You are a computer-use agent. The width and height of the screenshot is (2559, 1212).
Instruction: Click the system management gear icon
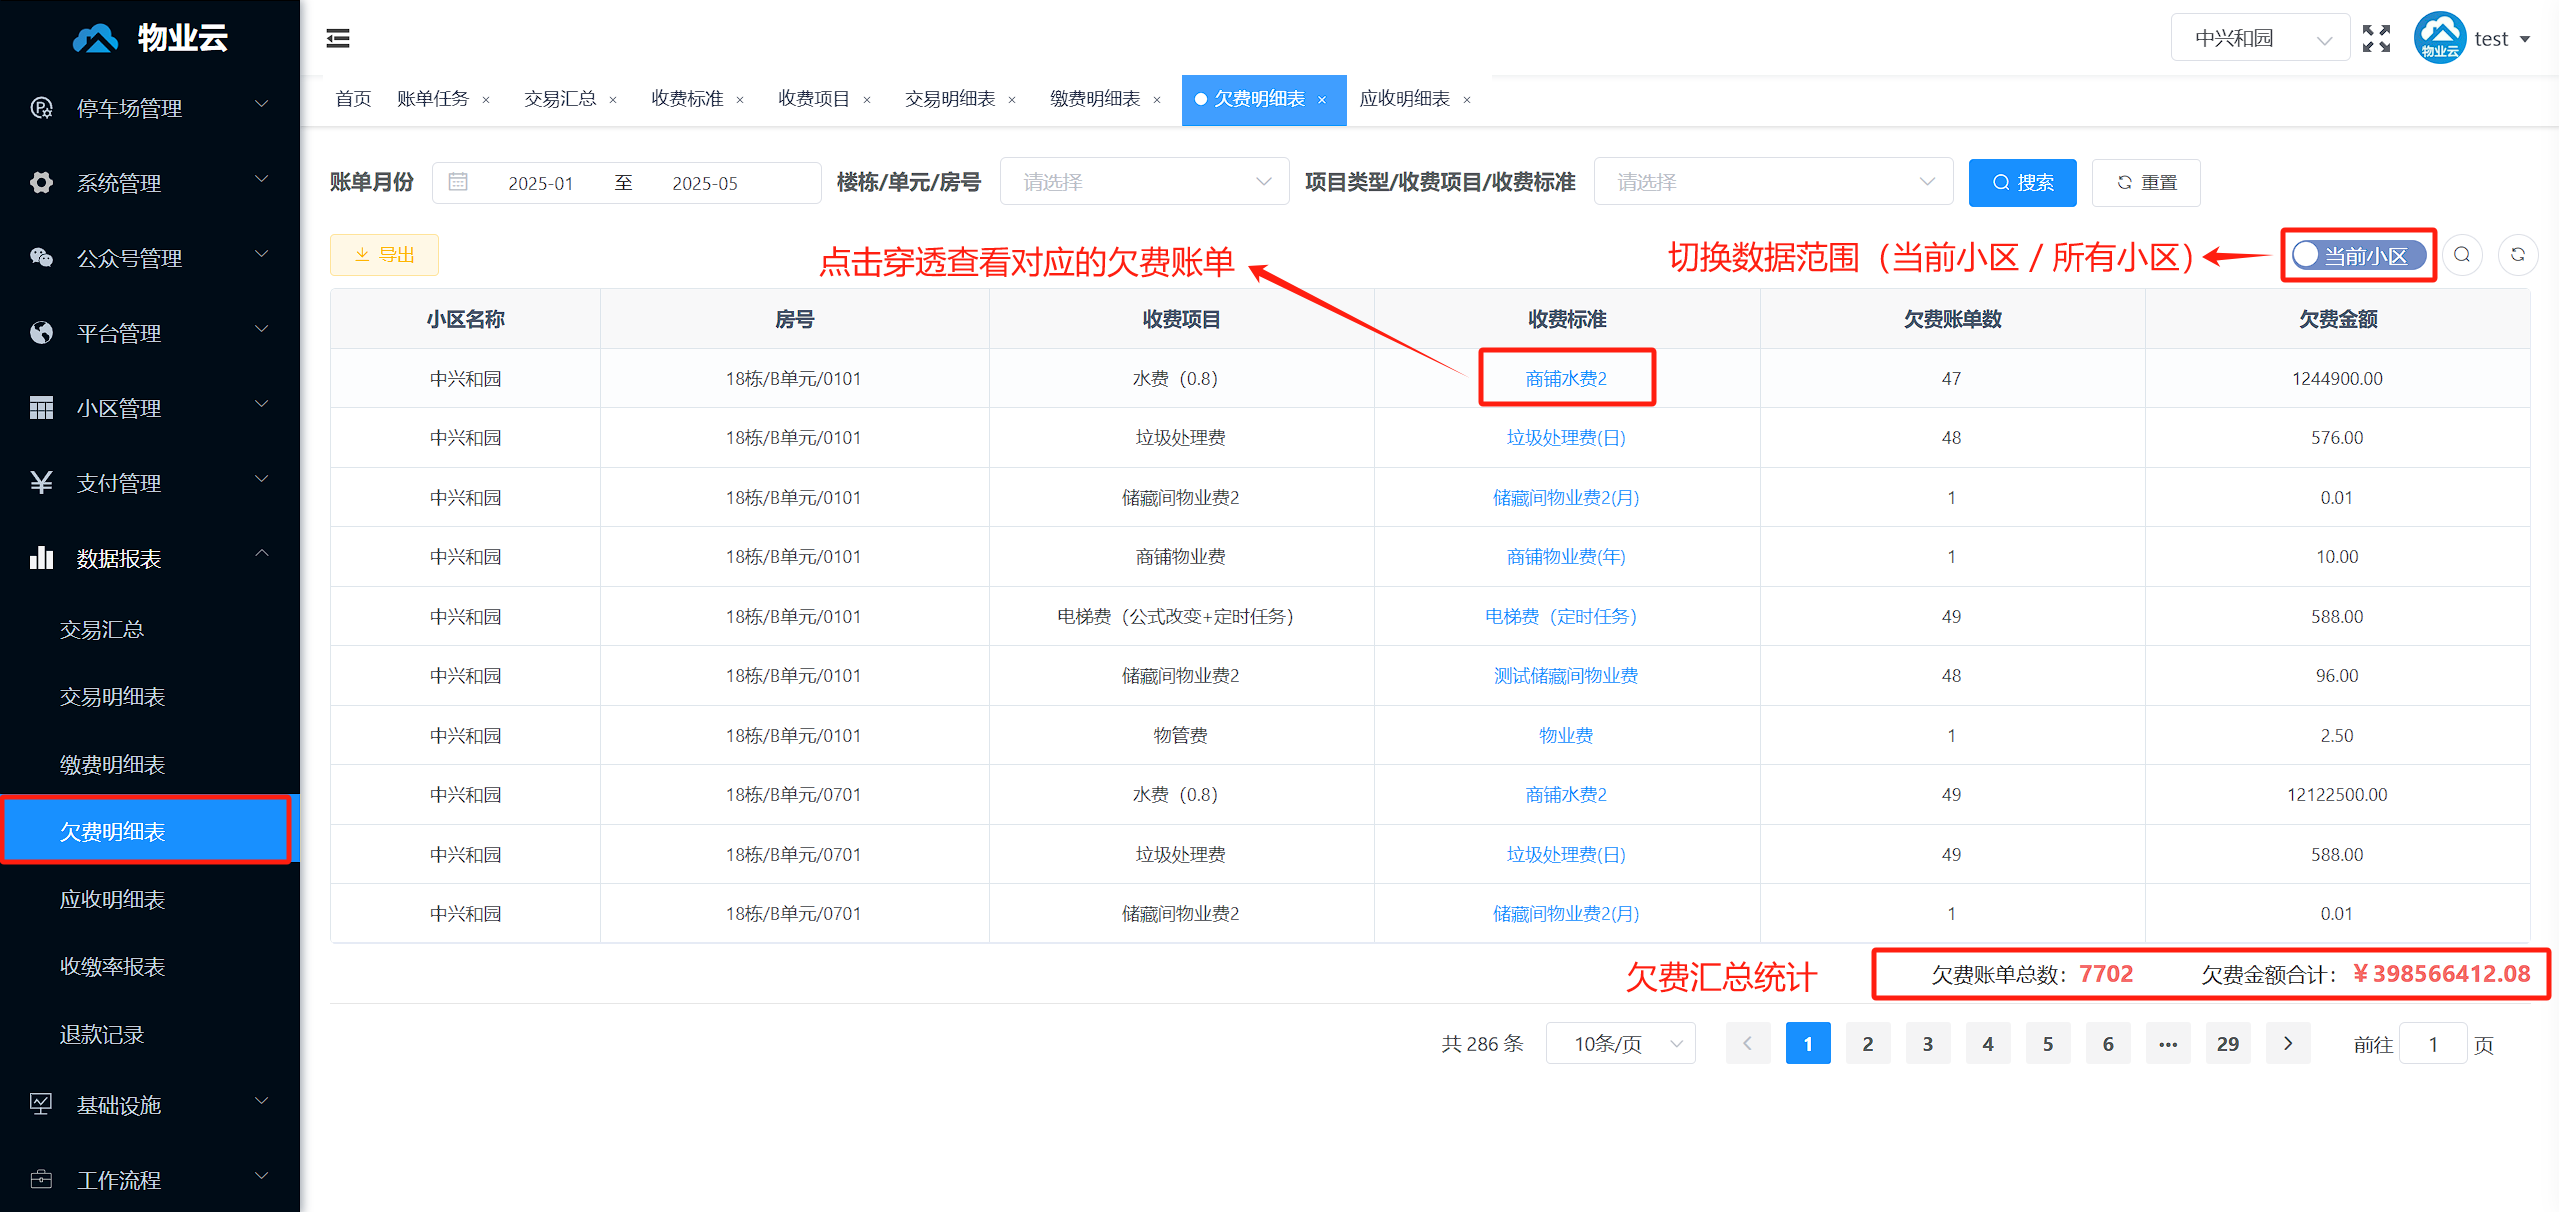coord(41,183)
